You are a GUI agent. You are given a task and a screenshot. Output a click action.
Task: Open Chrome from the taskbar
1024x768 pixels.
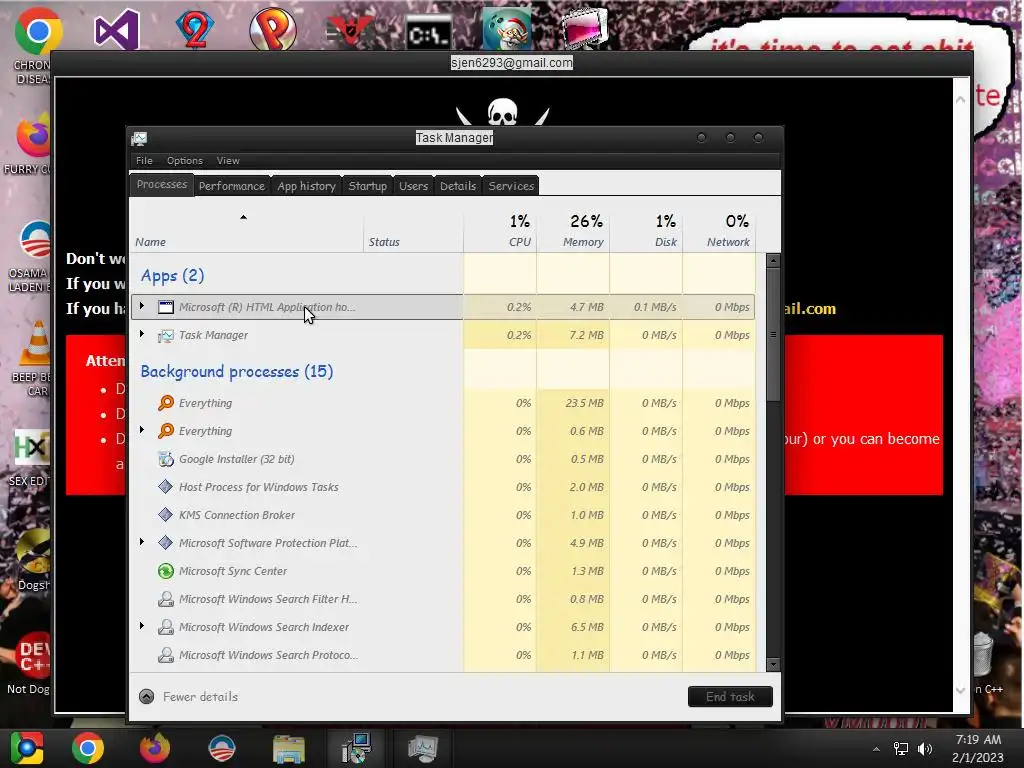(x=88, y=748)
